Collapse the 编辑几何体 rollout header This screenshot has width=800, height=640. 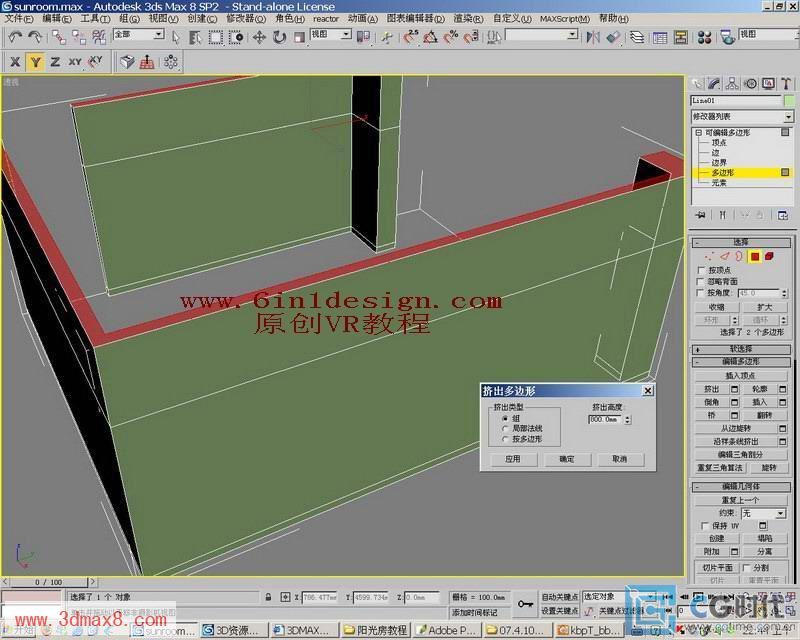(741, 487)
